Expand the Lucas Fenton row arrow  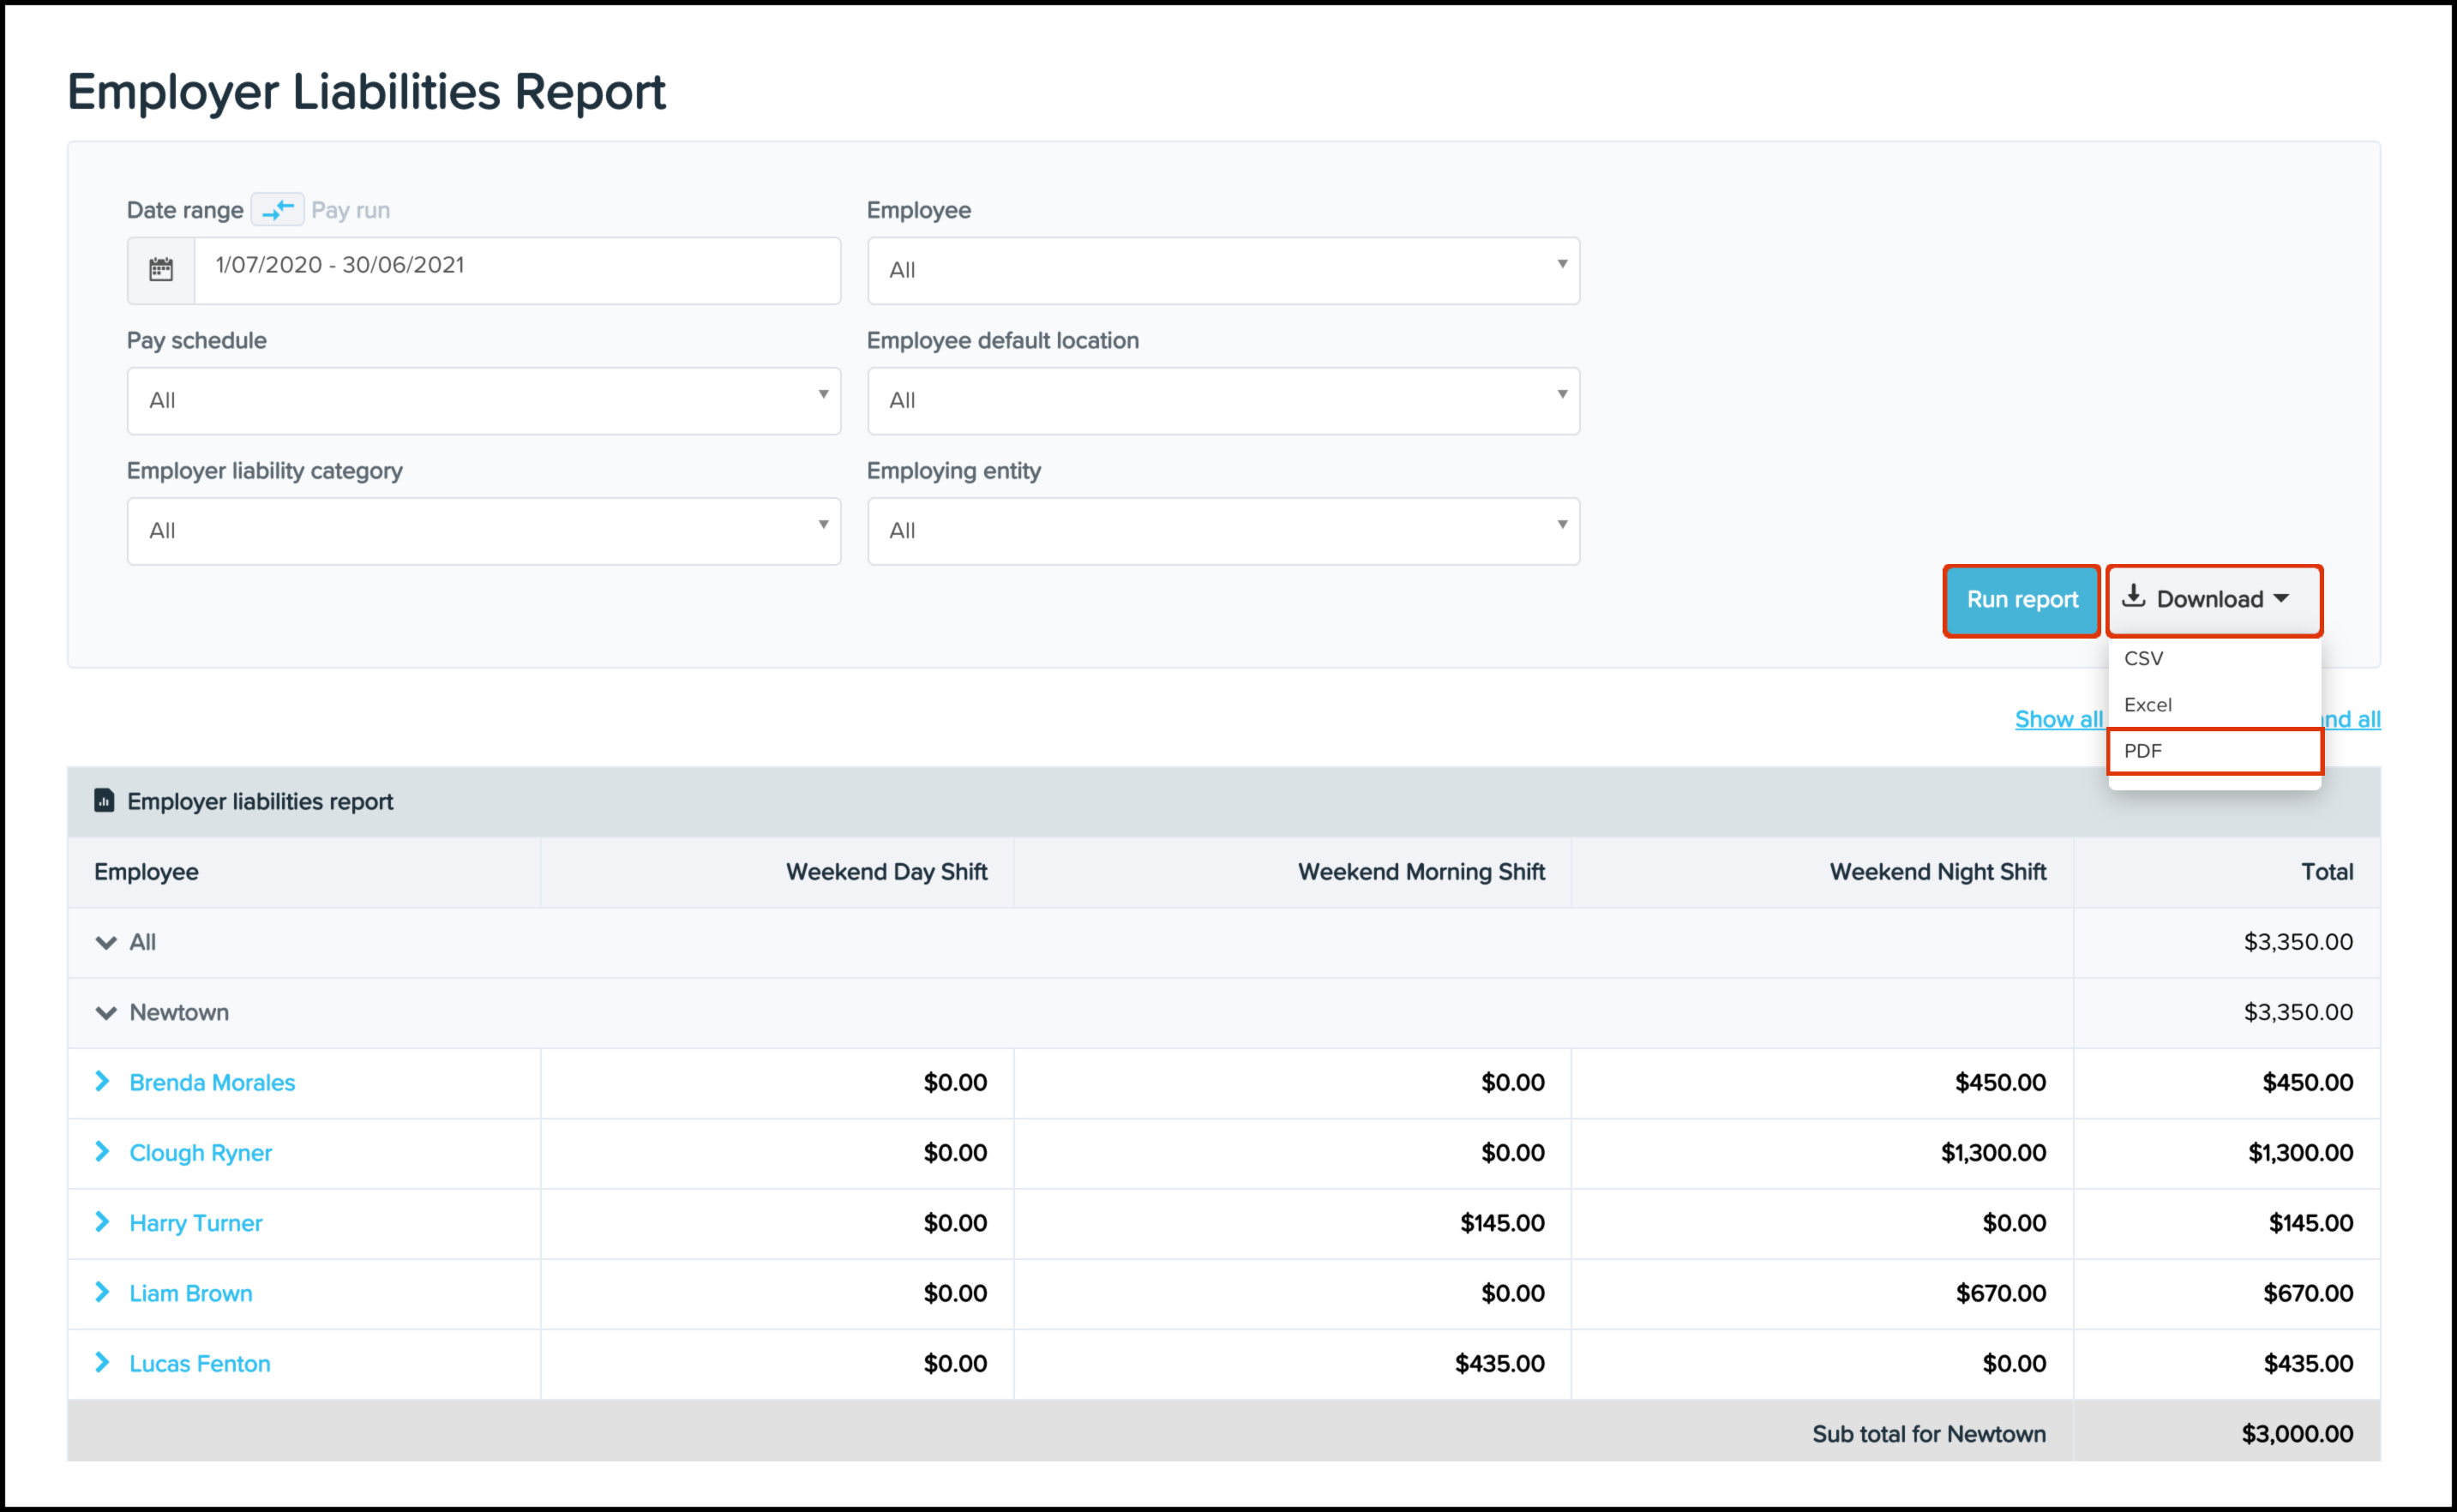coord(102,1362)
